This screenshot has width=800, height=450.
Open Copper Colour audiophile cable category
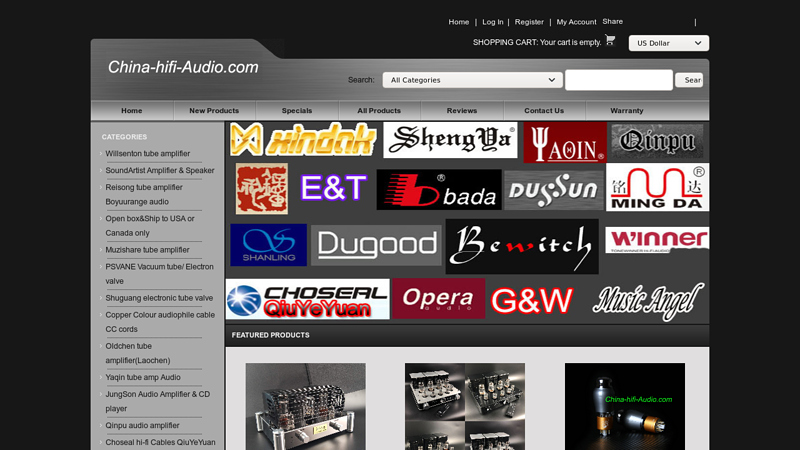160,322
